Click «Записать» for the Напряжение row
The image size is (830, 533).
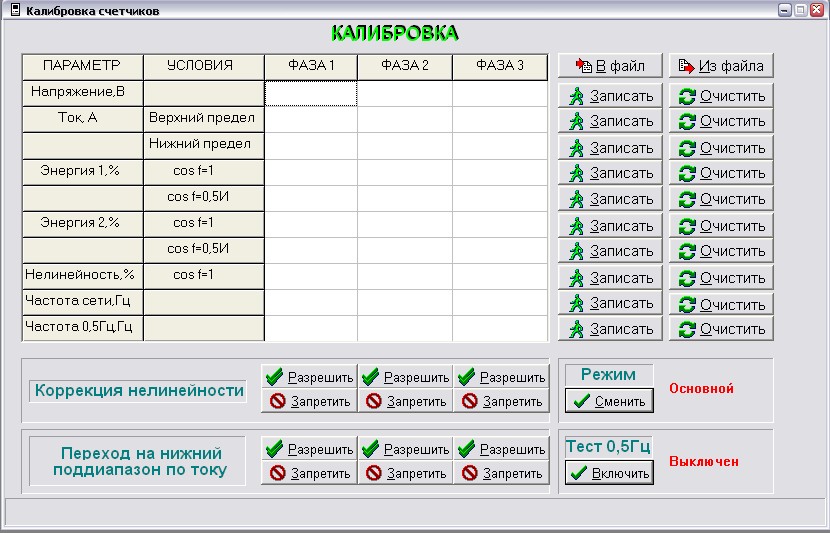(609, 96)
